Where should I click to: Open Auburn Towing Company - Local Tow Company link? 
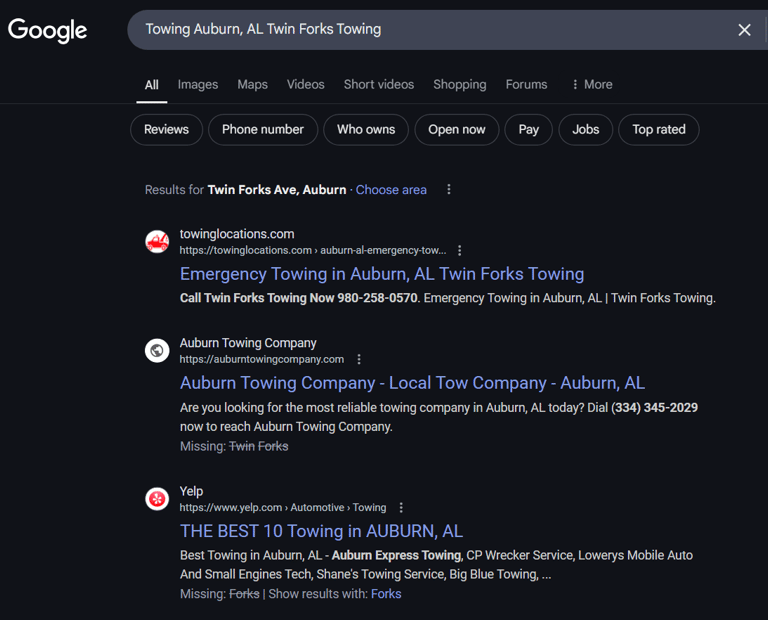pyautogui.click(x=412, y=383)
